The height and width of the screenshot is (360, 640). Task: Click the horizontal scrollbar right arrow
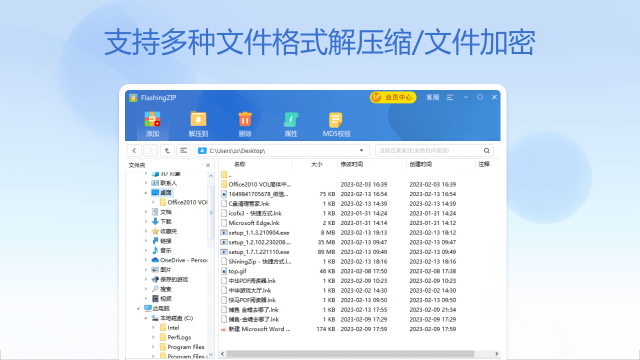[x=496, y=354]
